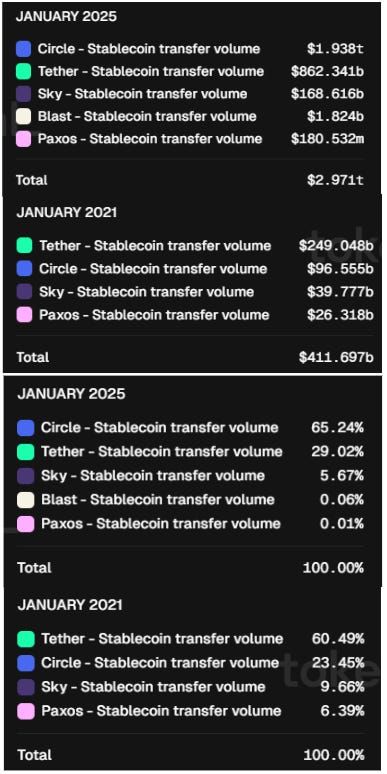Select Circle row showing 65.24%
Viewport: 387px width, 774px height.
click(191, 427)
